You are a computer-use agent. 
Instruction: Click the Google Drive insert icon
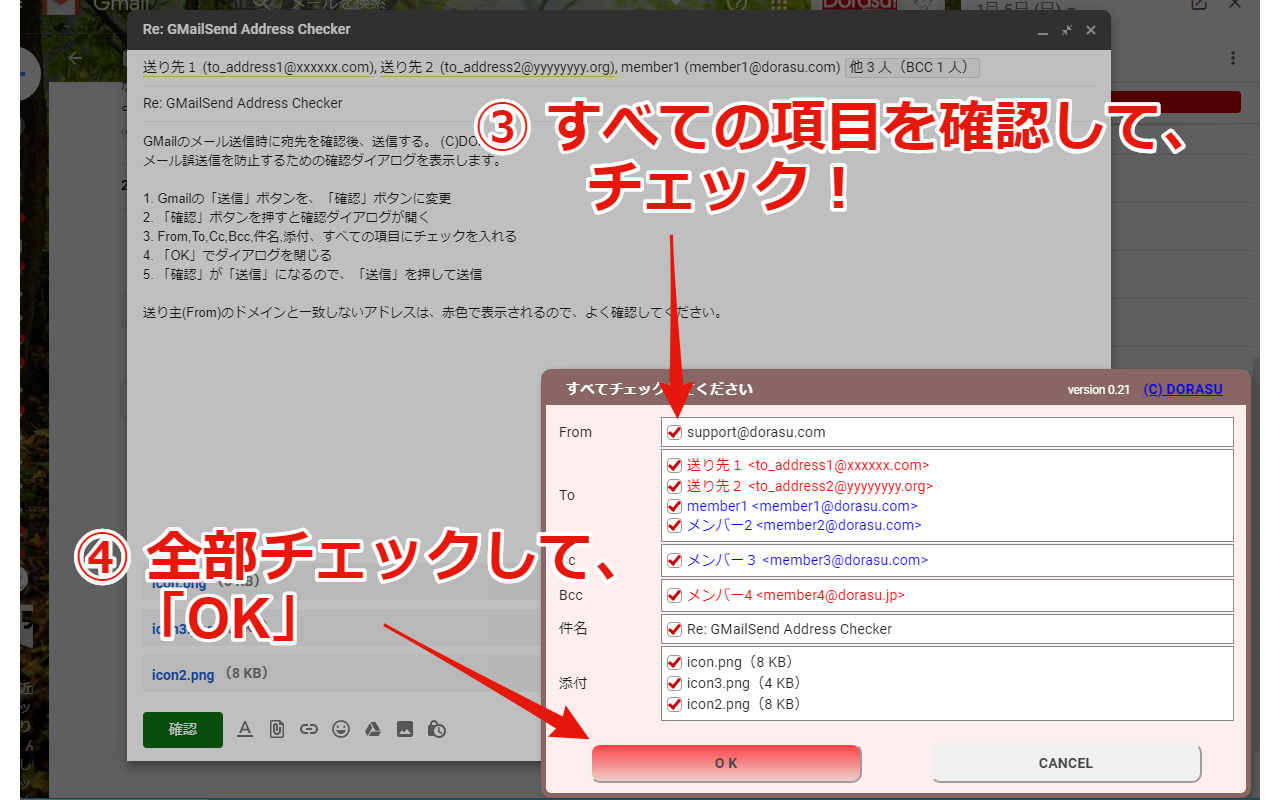pos(373,730)
